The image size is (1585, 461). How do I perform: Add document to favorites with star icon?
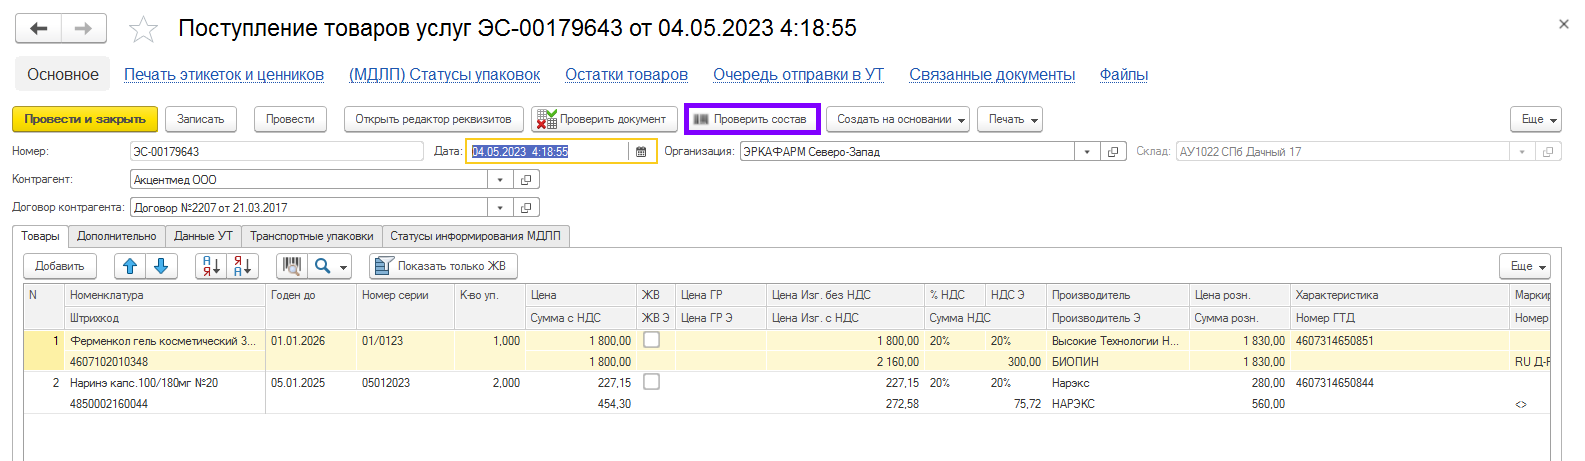click(143, 29)
